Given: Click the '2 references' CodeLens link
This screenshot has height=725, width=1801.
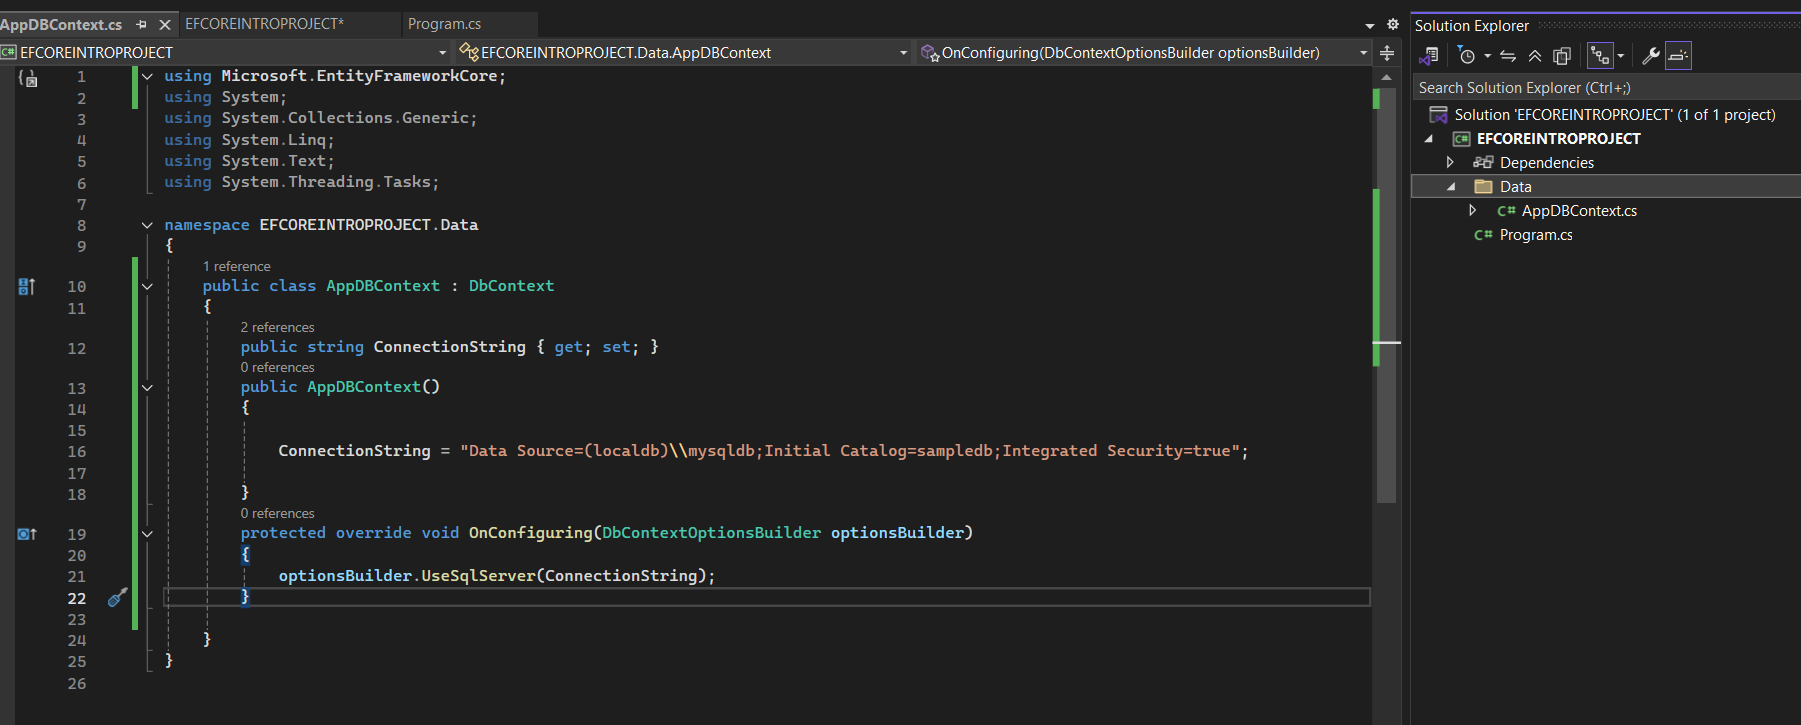Looking at the screenshot, I should tap(277, 327).
